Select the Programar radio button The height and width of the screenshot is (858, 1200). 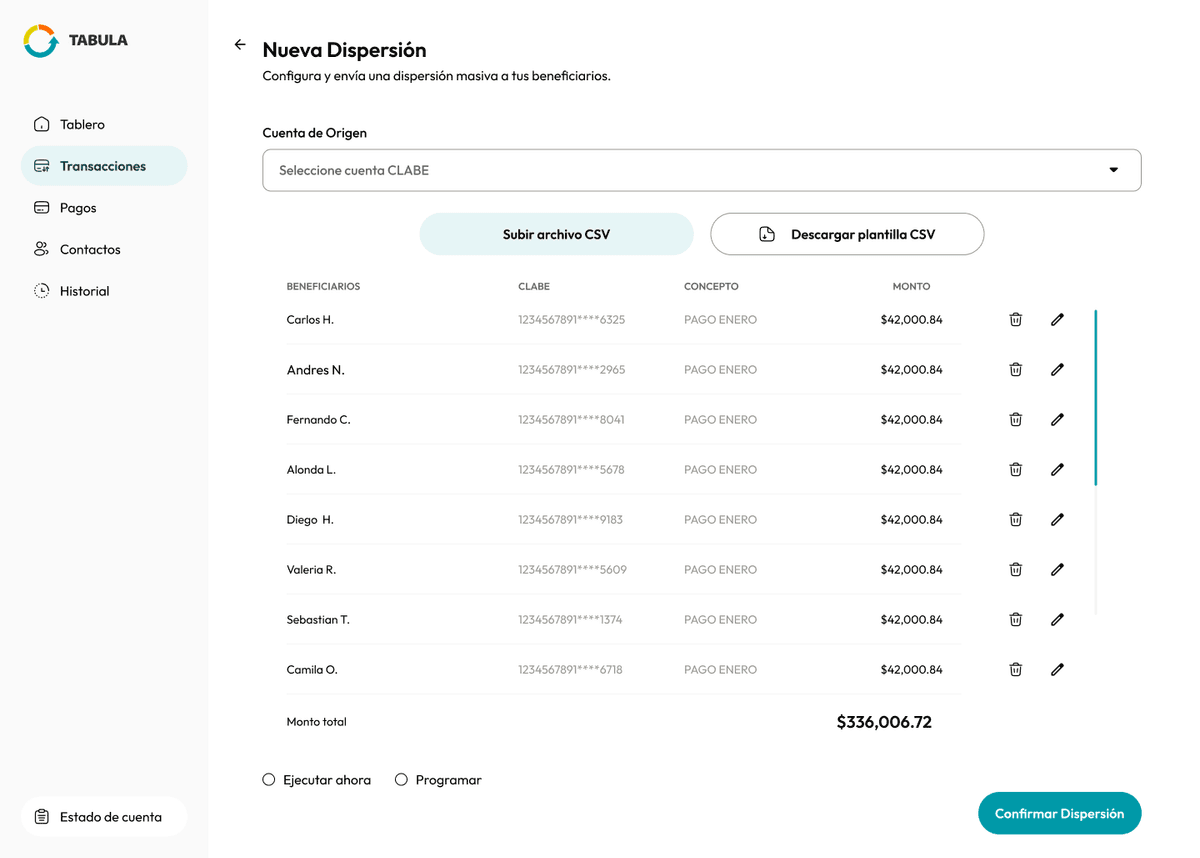(401, 779)
